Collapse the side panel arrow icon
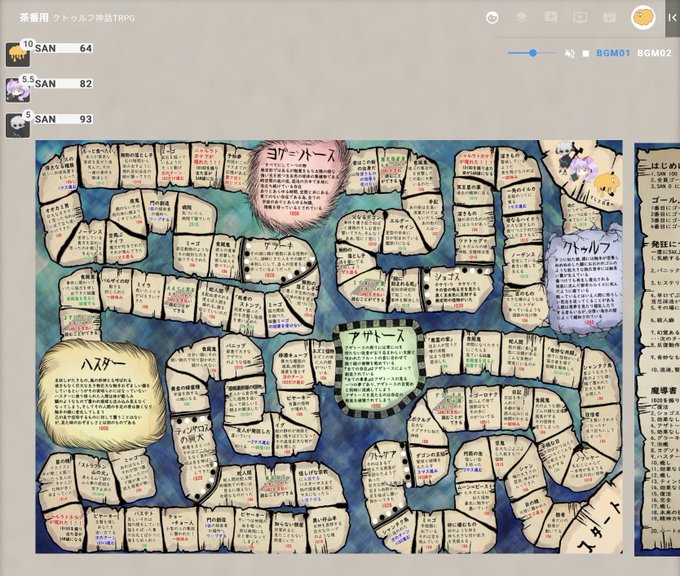This screenshot has width=680, height=576. point(672,18)
